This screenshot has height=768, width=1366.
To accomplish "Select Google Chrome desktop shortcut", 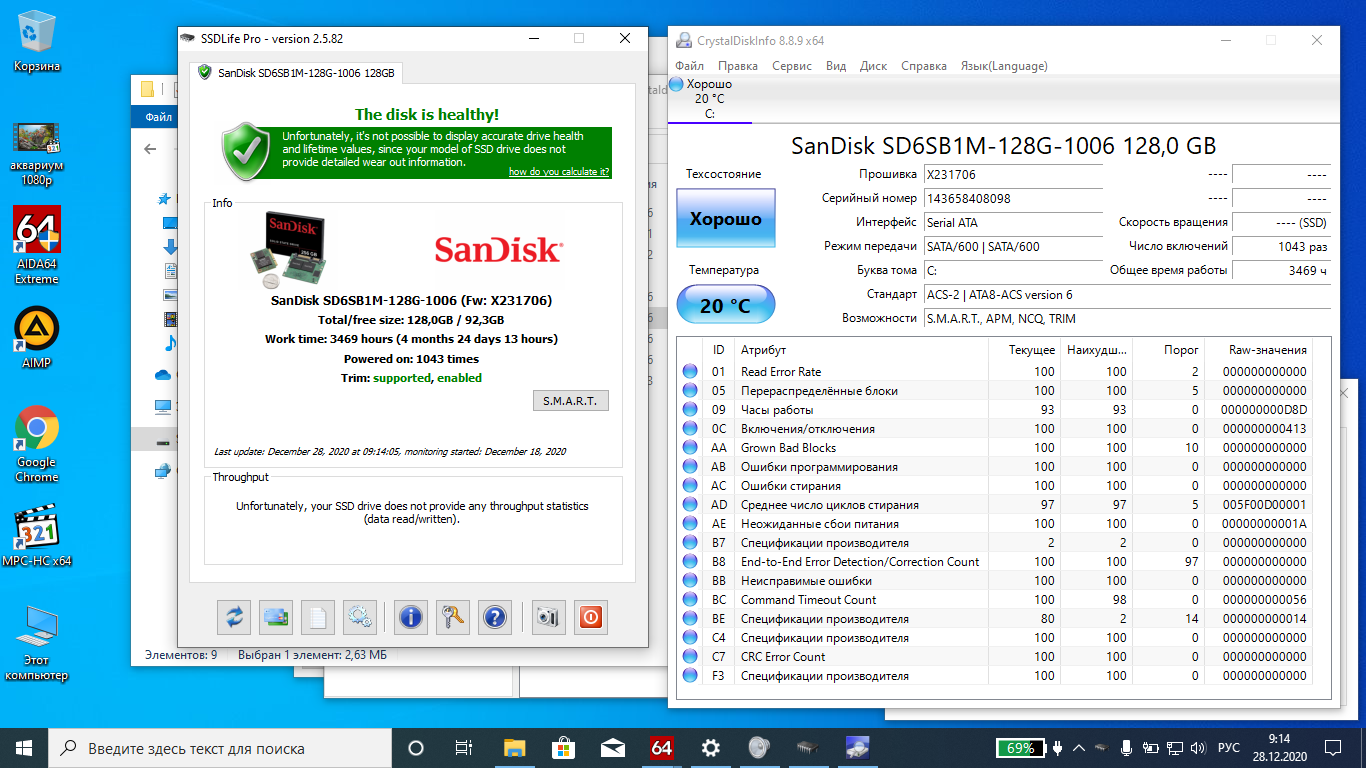I will point(37,444).
